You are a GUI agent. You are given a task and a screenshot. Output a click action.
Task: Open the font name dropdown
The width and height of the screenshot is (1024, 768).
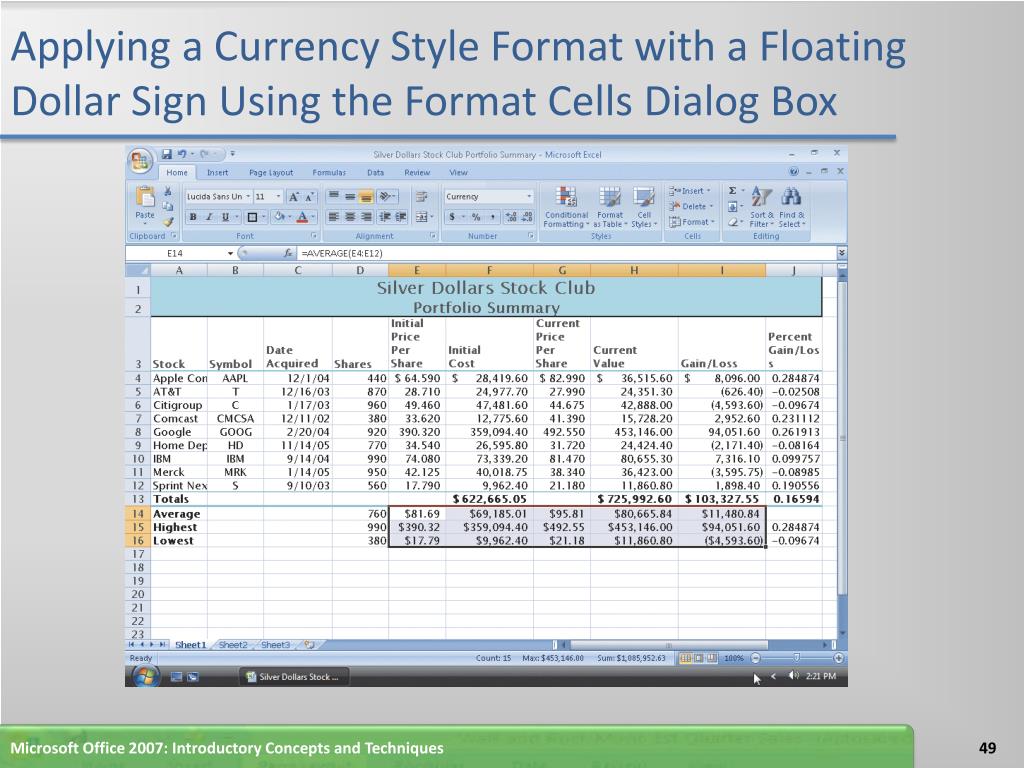click(248, 196)
